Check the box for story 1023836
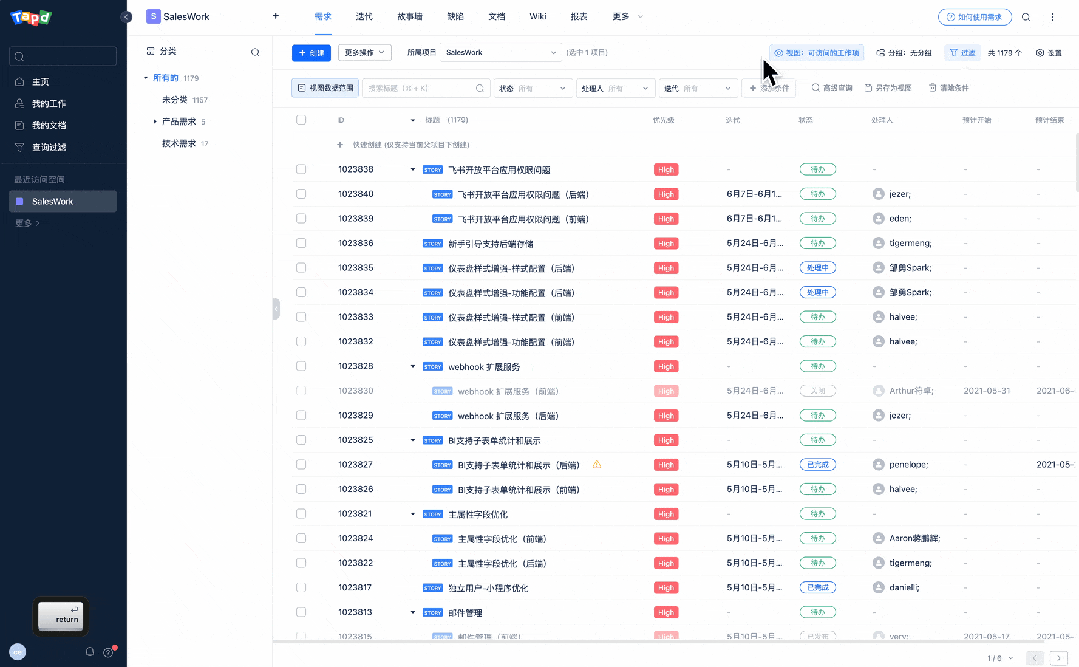The height and width of the screenshot is (667, 1079). (x=301, y=243)
